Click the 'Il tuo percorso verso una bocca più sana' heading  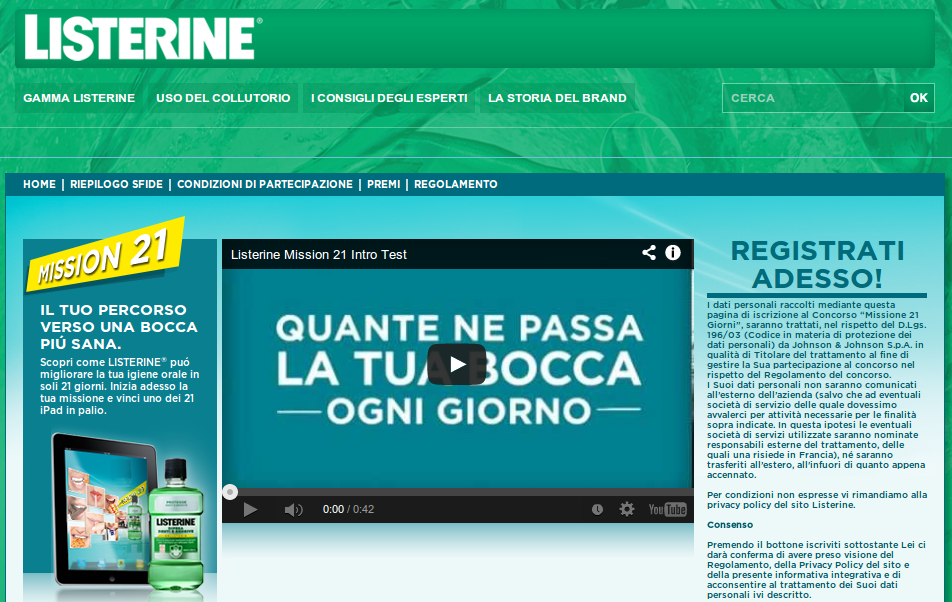click(x=119, y=326)
